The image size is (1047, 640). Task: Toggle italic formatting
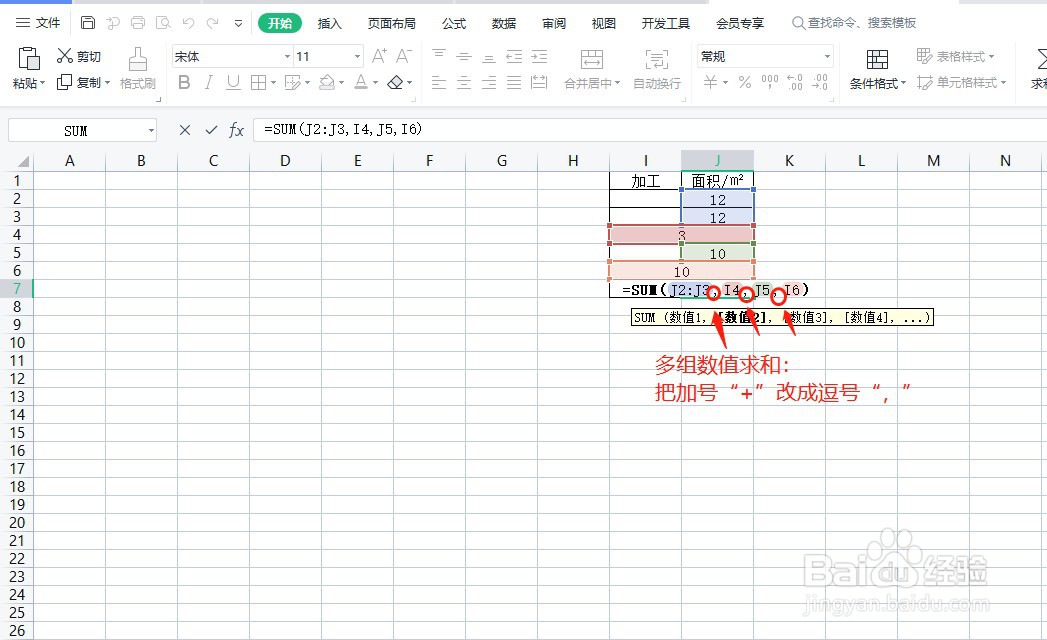(x=209, y=83)
